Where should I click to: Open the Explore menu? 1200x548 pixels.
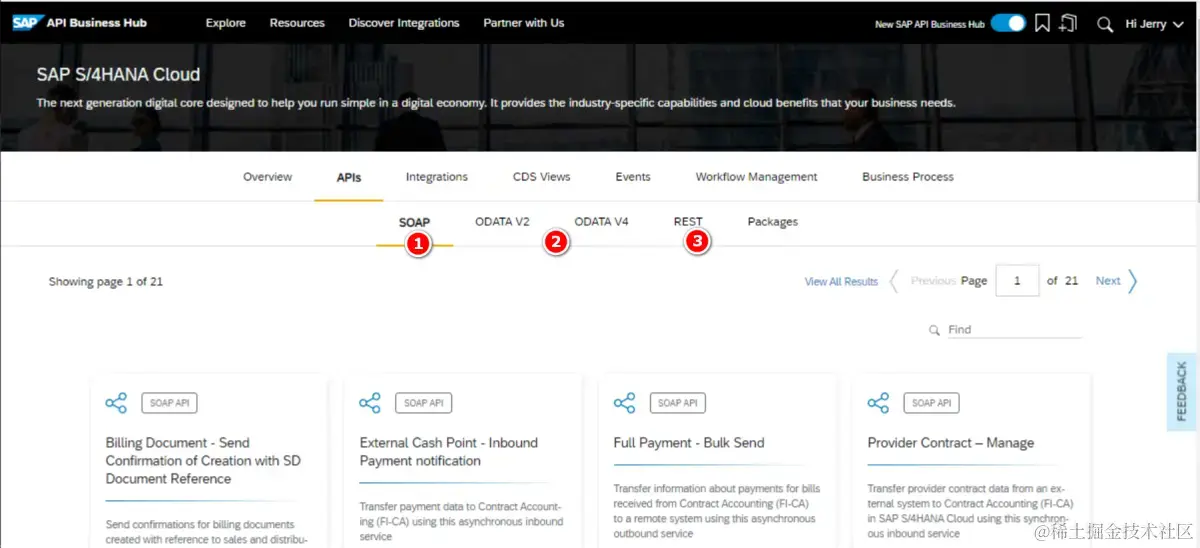pos(226,23)
